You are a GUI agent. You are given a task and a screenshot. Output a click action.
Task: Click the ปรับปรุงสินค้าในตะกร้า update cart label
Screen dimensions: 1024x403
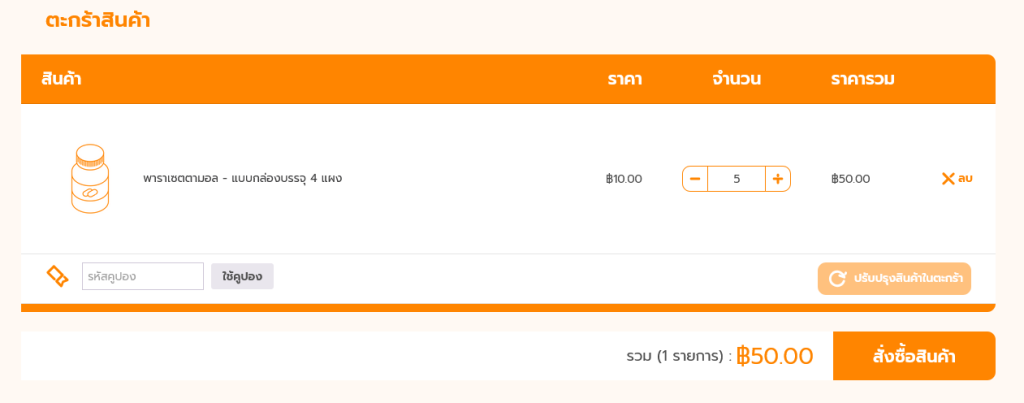[908, 279]
